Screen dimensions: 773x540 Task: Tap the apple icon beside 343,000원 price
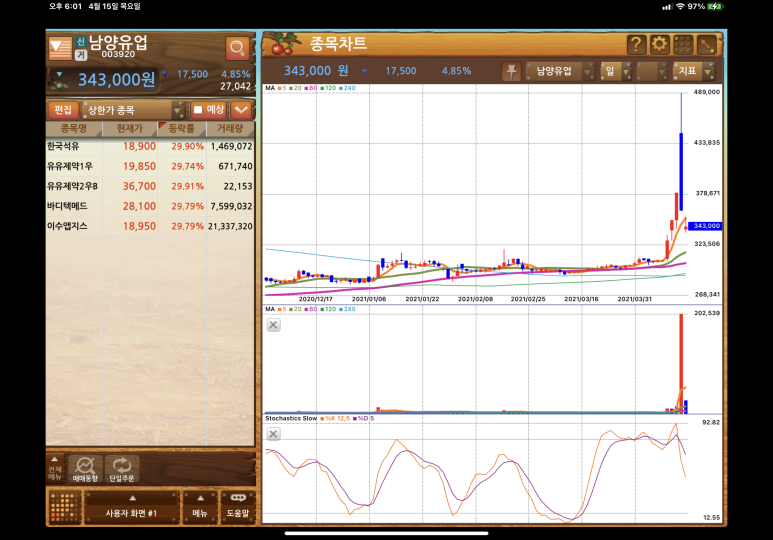(59, 80)
